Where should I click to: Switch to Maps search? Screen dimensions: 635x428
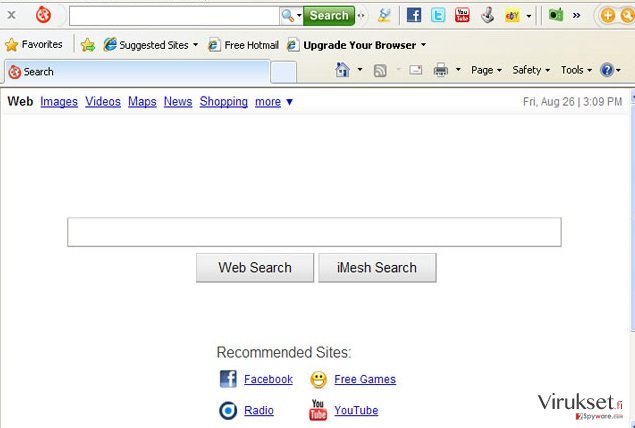tap(142, 102)
